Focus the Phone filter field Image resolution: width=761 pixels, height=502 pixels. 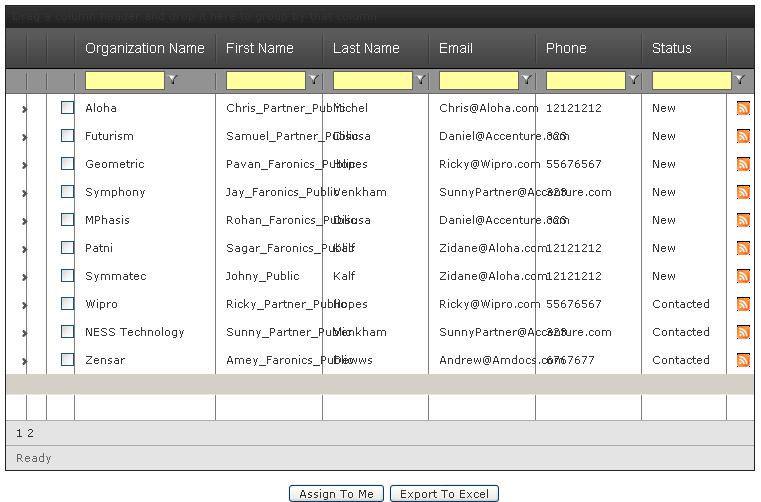pos(586,80)
